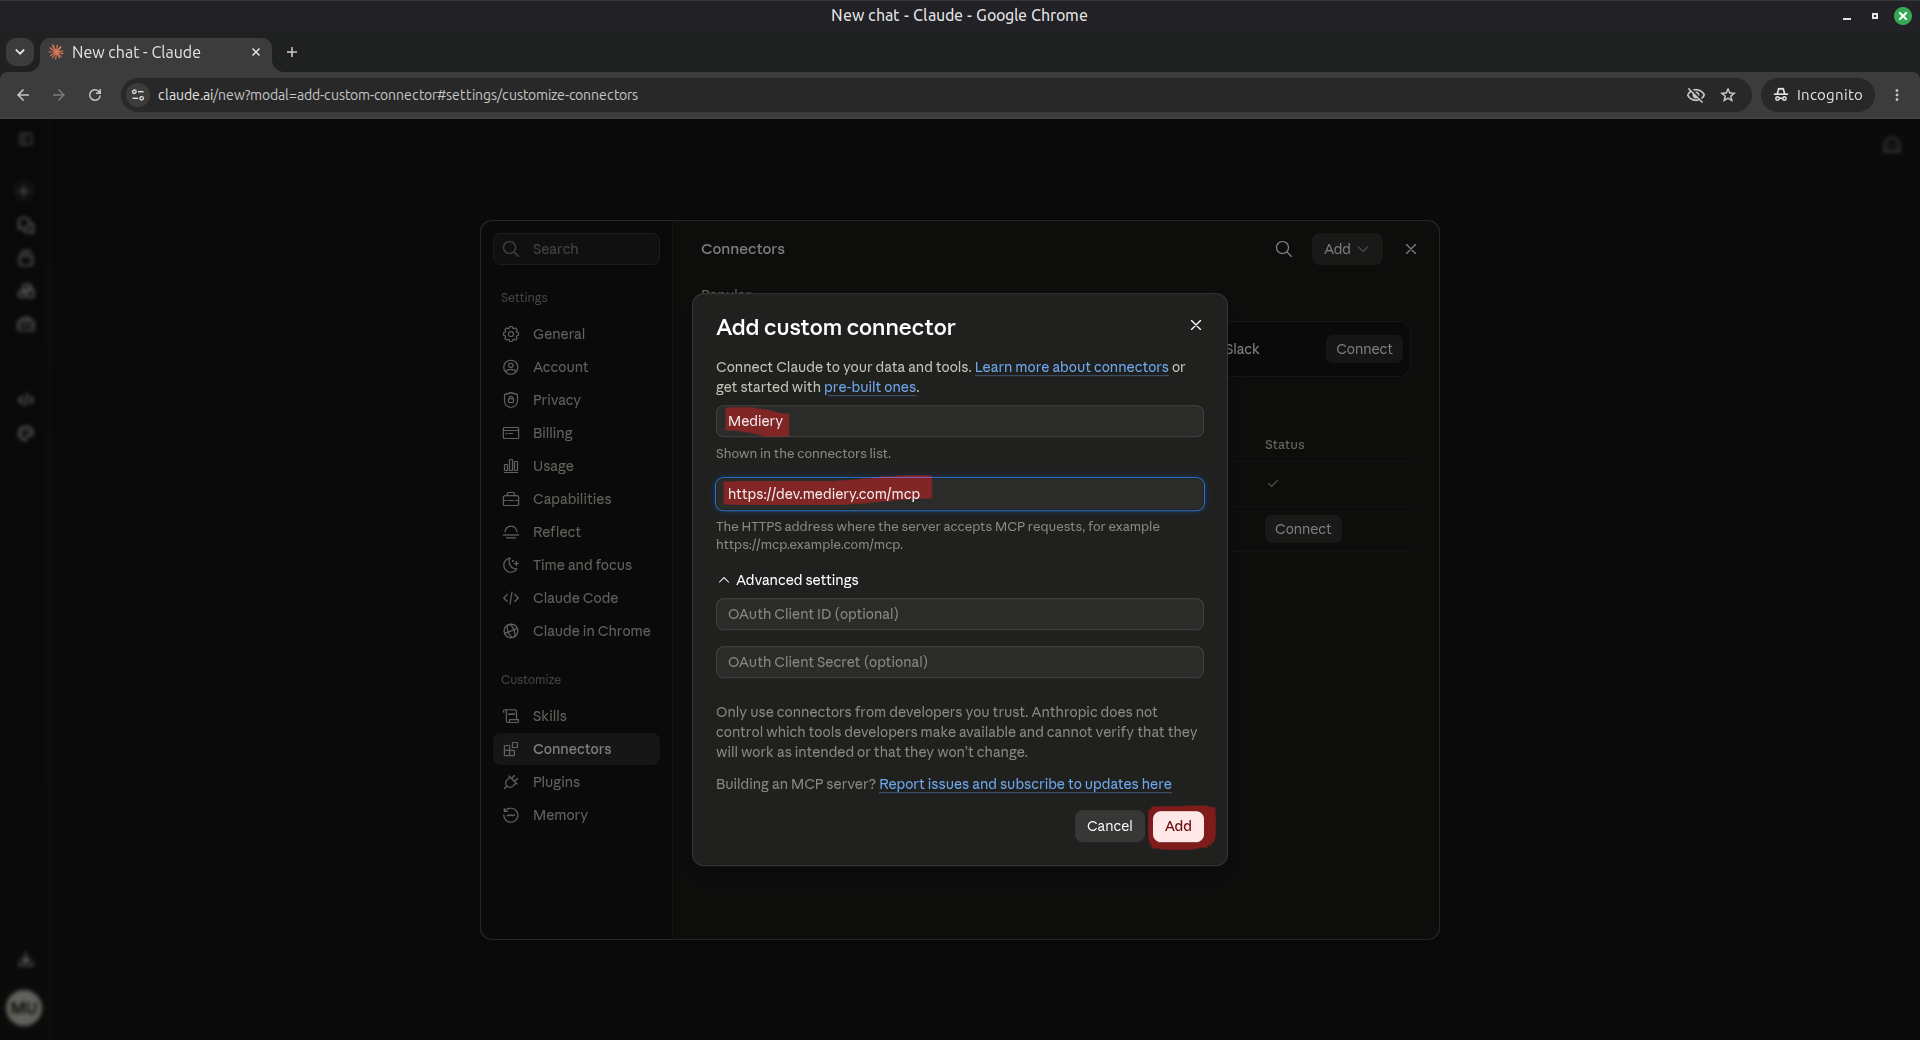This screenshot has height=1040, width=1920.
Task: Click the Add button in the dialog
Action: 1178,826
